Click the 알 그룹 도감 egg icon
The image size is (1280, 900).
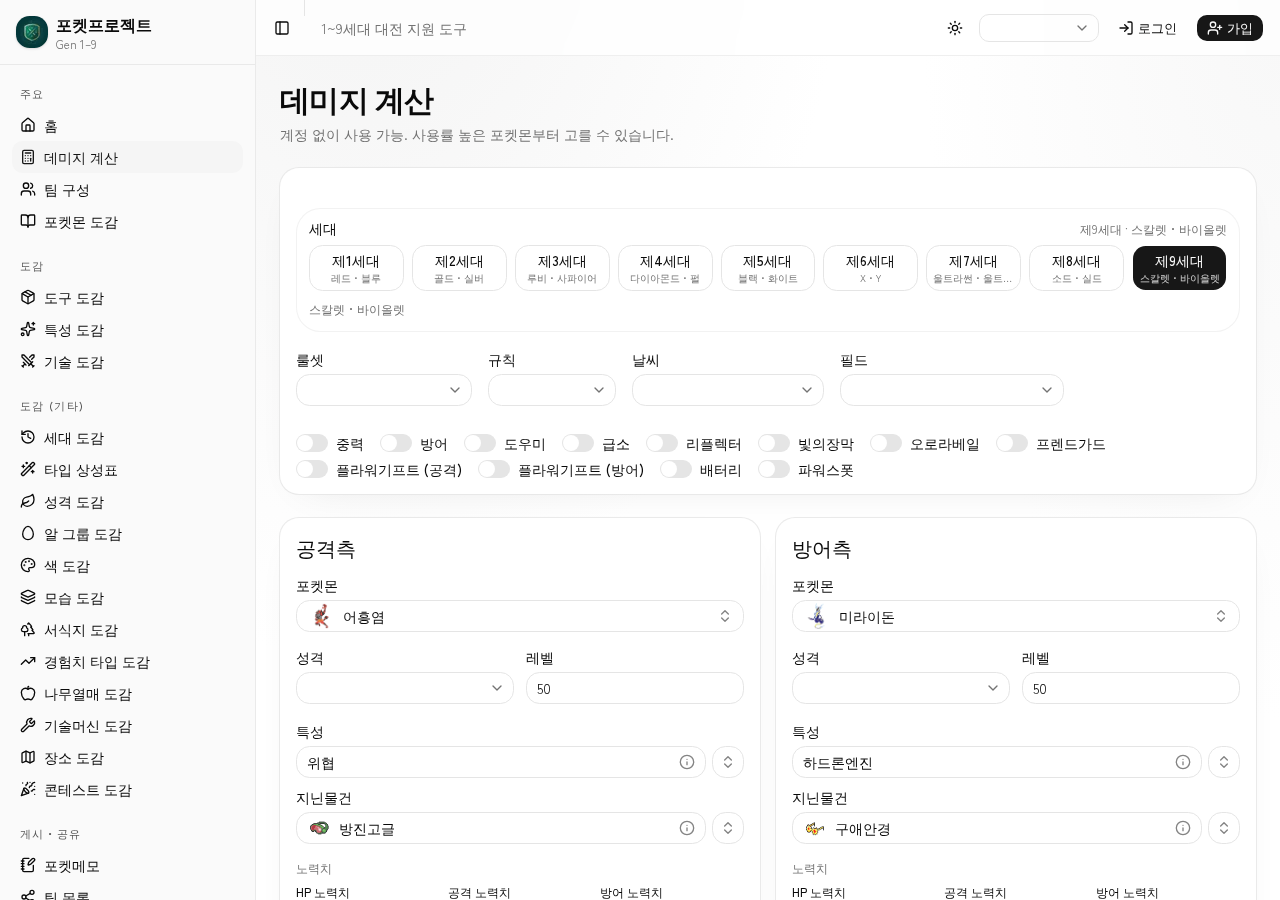28,533
